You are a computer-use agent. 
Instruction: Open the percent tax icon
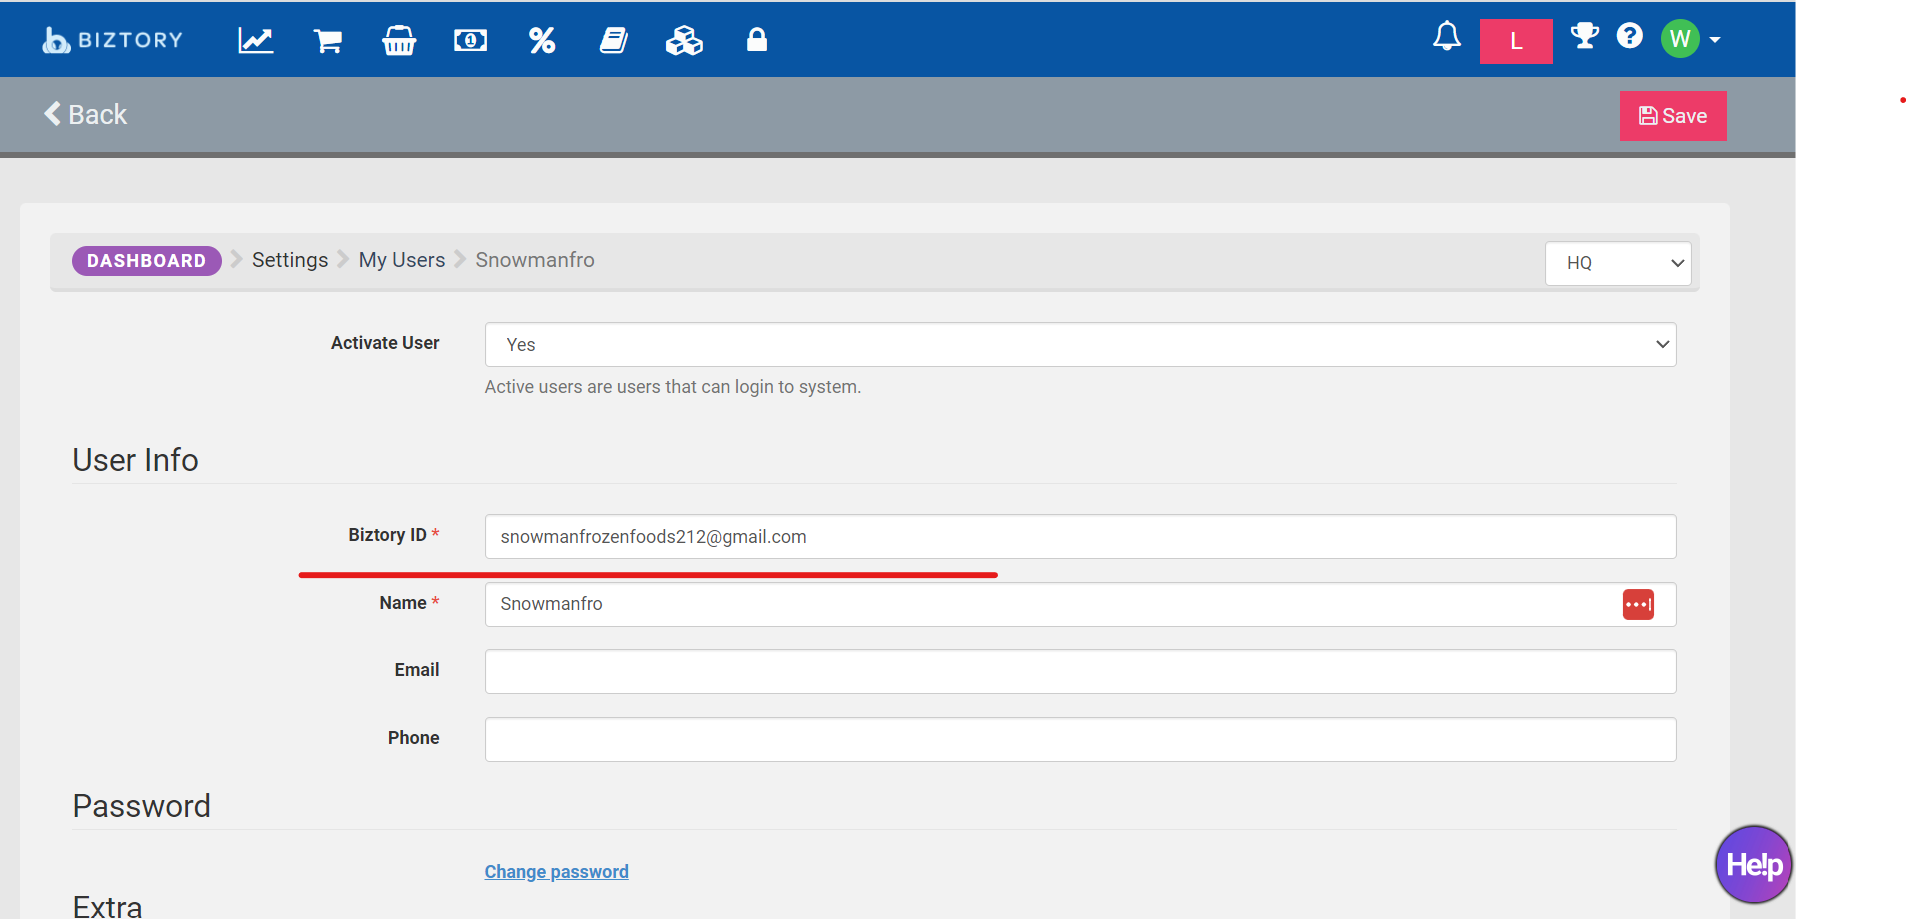[542, 40]
